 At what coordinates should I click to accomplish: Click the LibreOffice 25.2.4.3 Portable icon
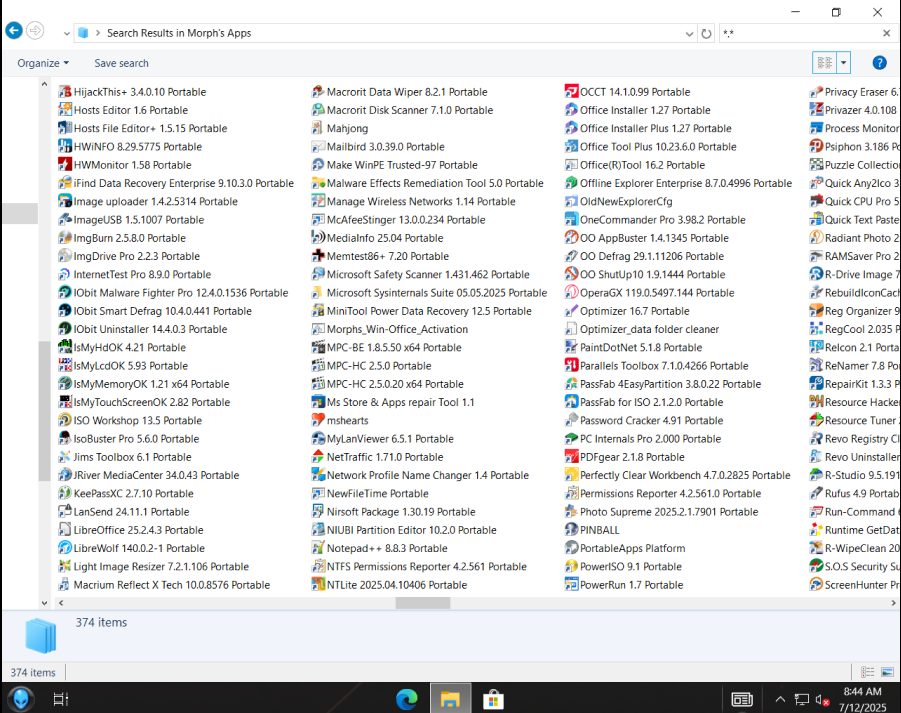(x=65, y=530)
